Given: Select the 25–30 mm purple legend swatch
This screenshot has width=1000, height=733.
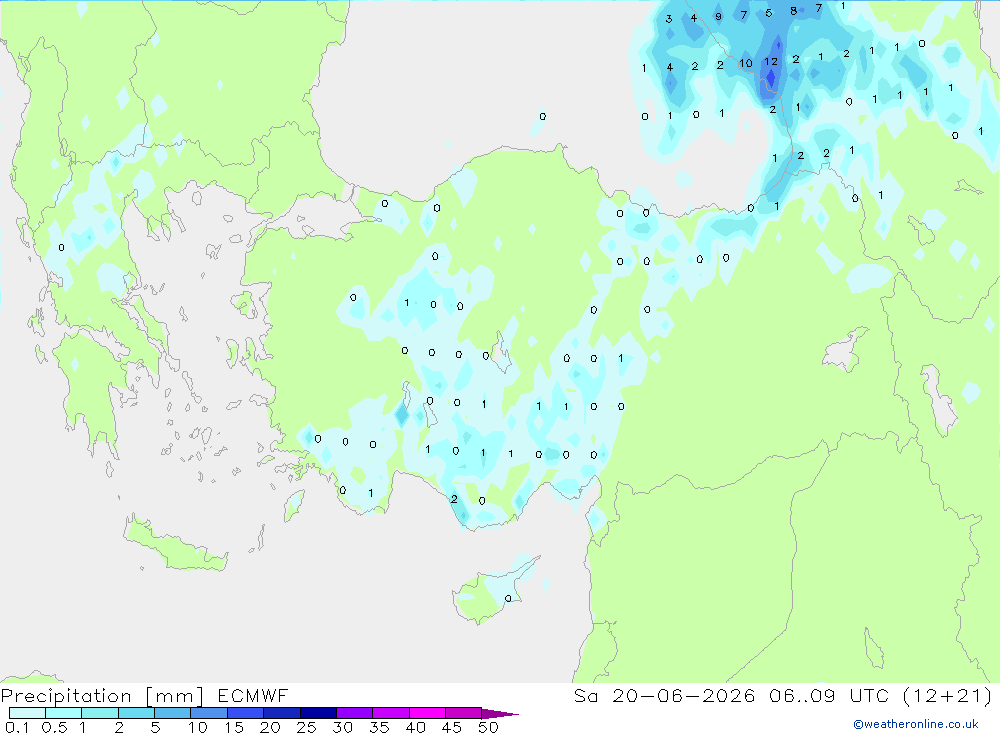Looking at the screenshot, I should point(318,713).
